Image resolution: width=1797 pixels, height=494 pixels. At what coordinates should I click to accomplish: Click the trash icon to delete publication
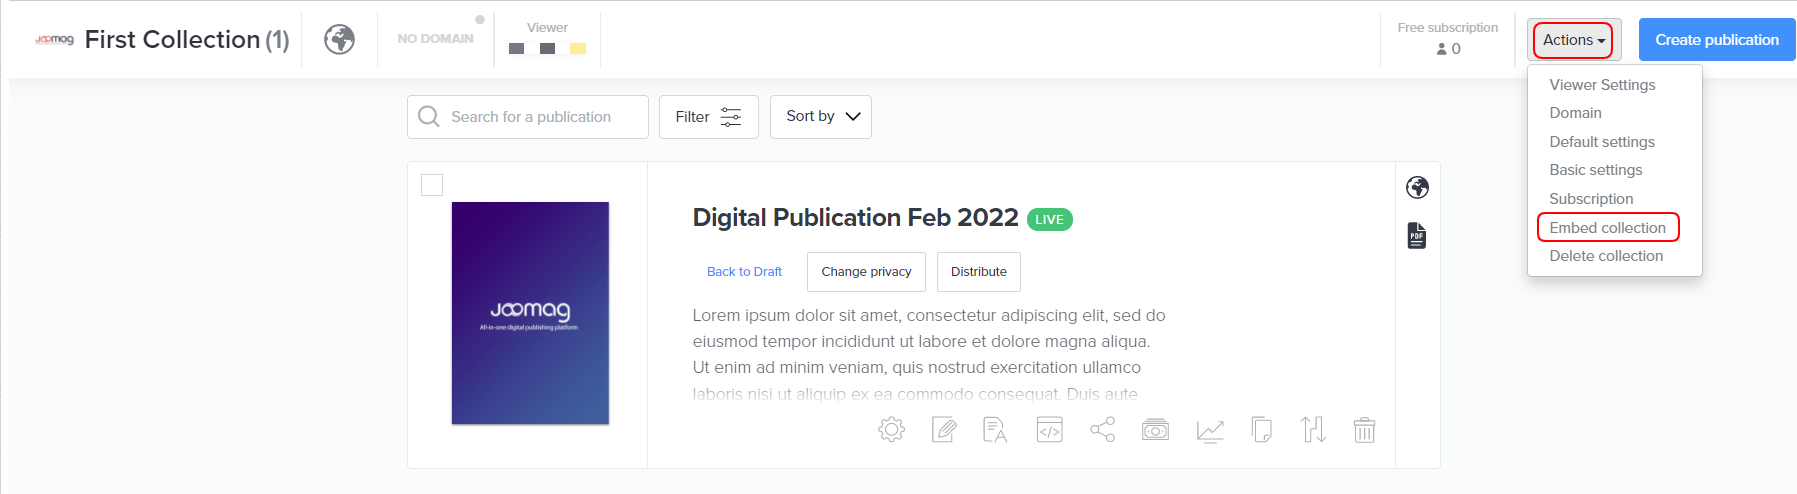coord(1364,430)
